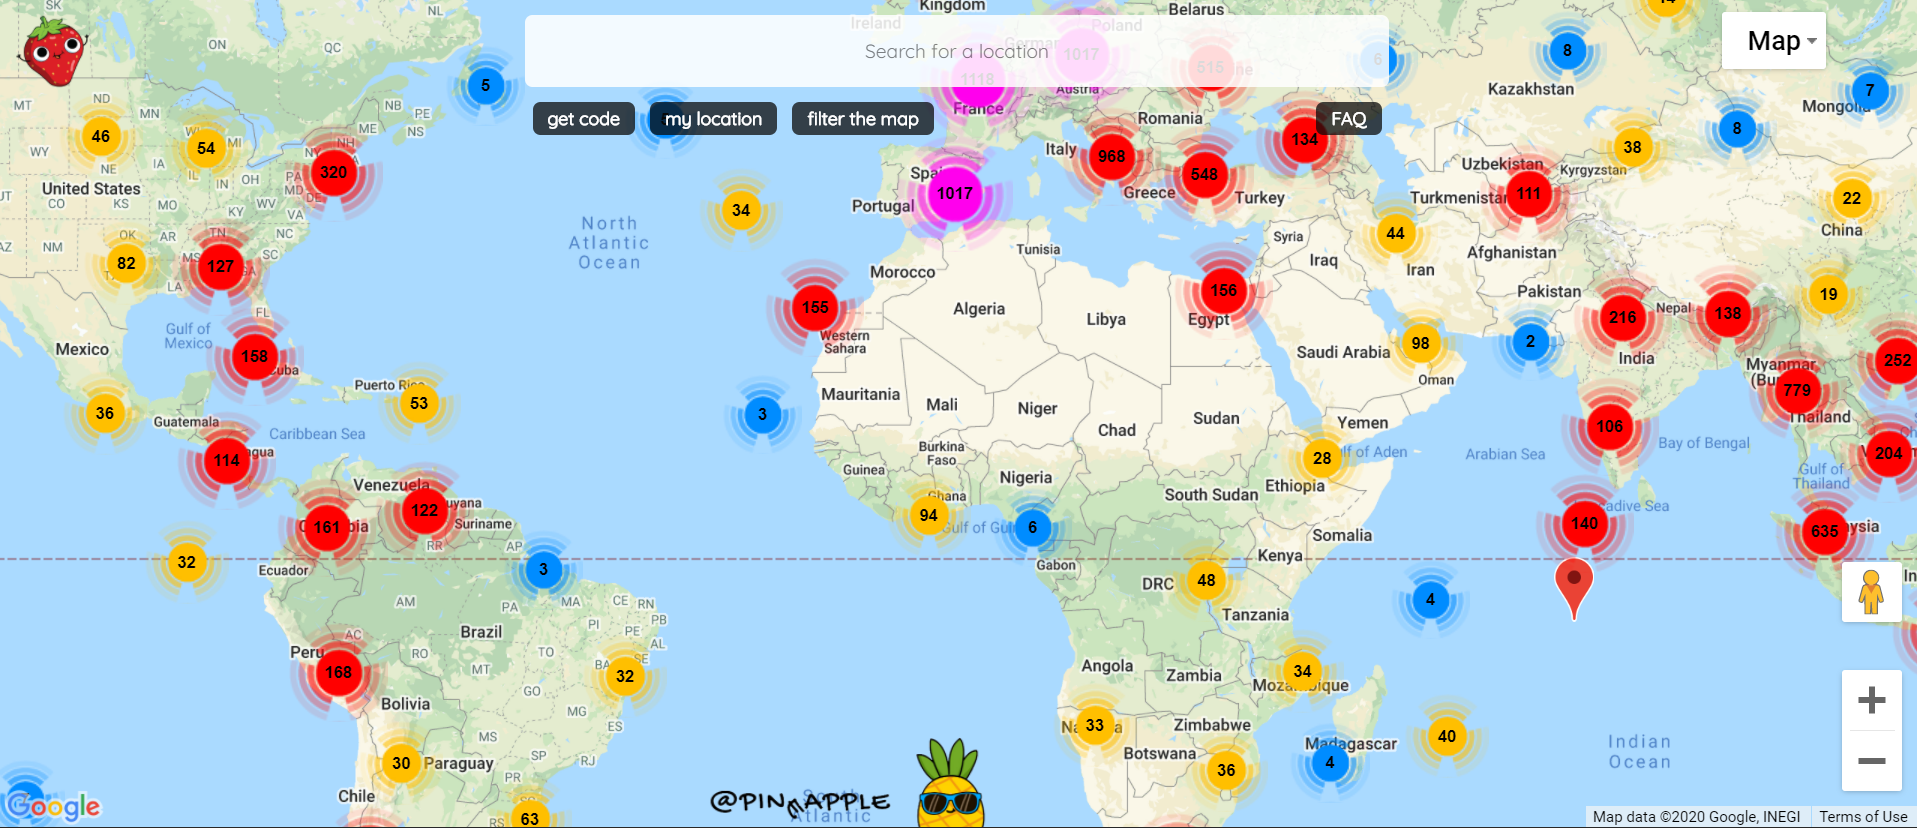Screen dimensions: 1917x828
Task: Click the red 168 cluster over Peru
Action: pos(339,672)
